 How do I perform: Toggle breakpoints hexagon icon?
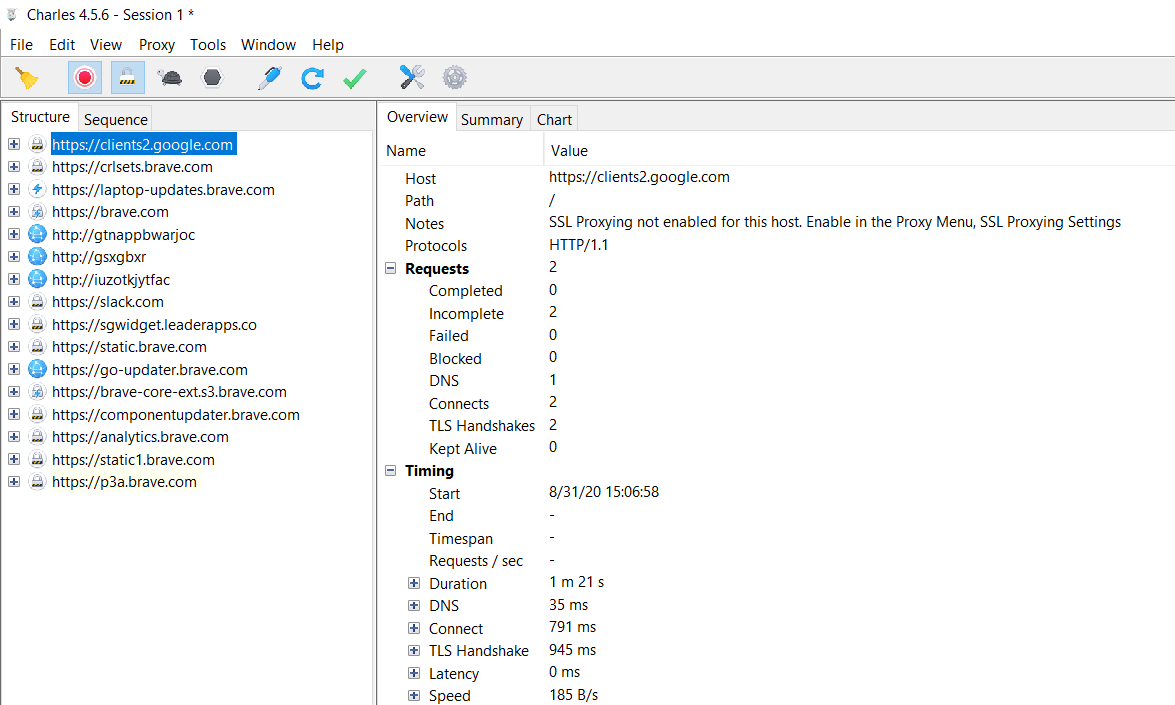click(213, 78)
